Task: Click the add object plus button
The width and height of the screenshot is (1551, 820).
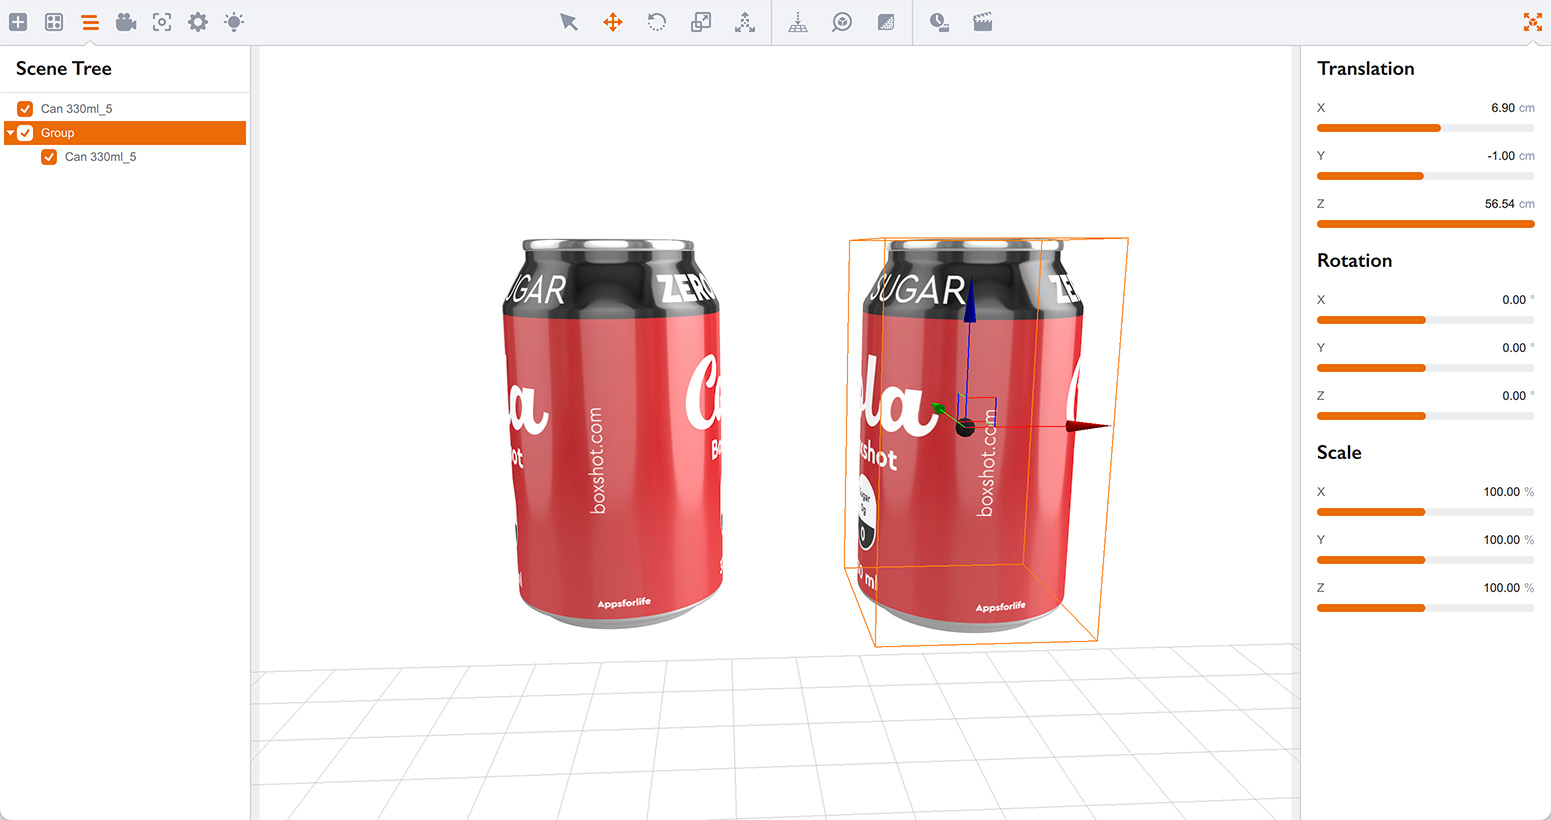Action: click(x=17, y=21)
